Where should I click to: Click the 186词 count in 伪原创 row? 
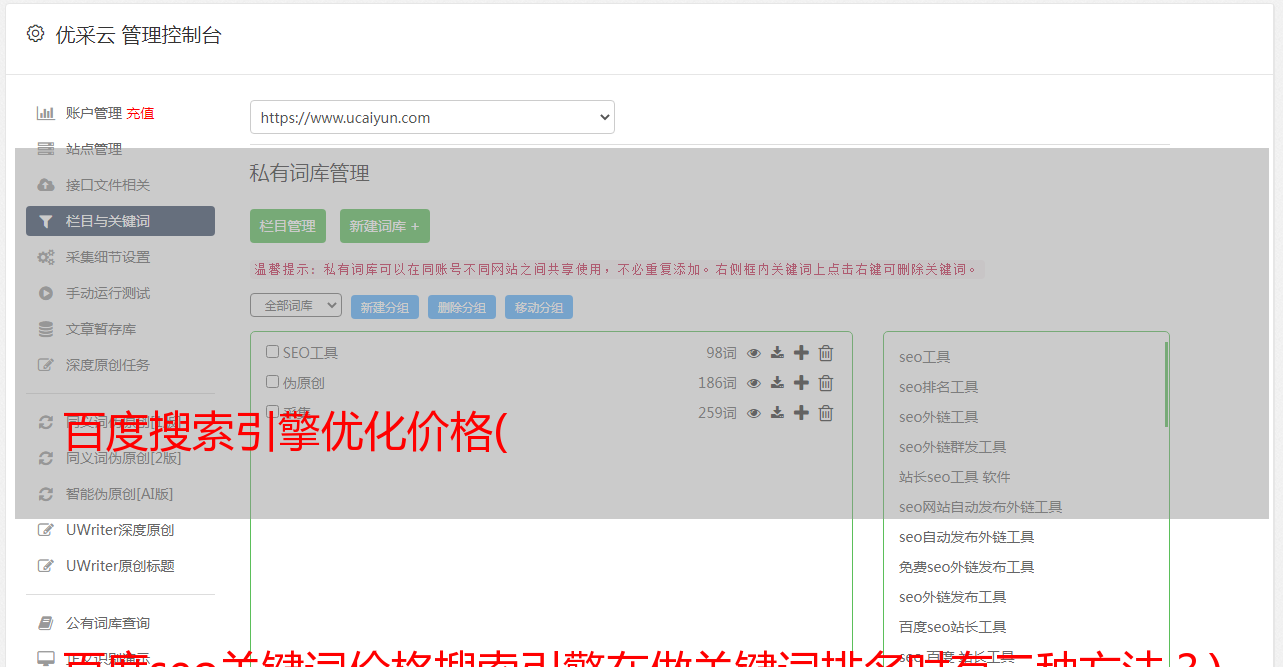717,383
